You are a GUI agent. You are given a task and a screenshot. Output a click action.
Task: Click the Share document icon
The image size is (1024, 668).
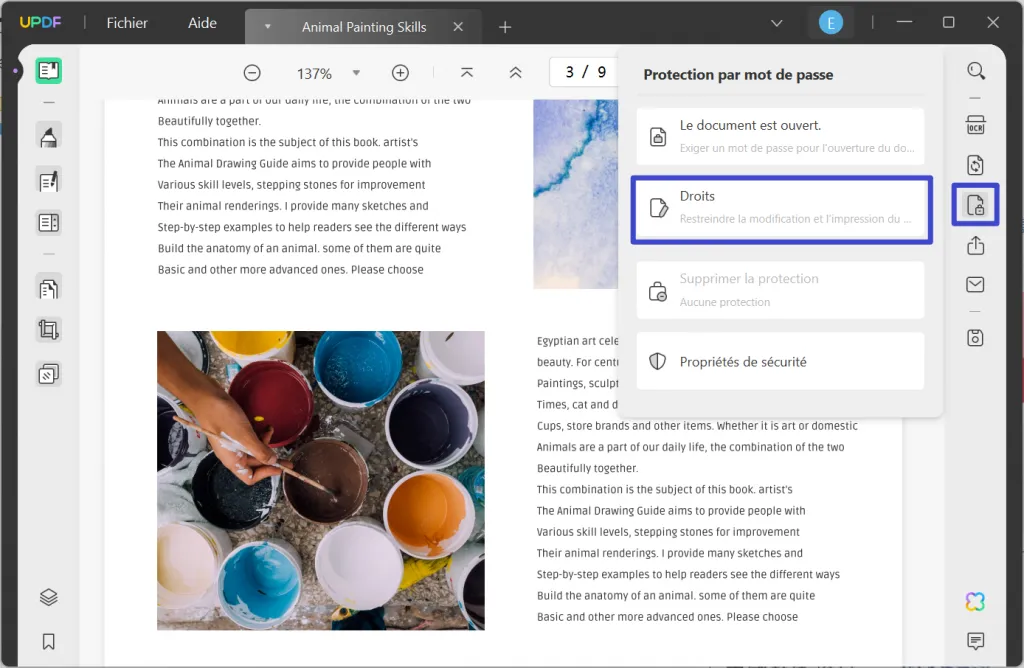[975, 244]
